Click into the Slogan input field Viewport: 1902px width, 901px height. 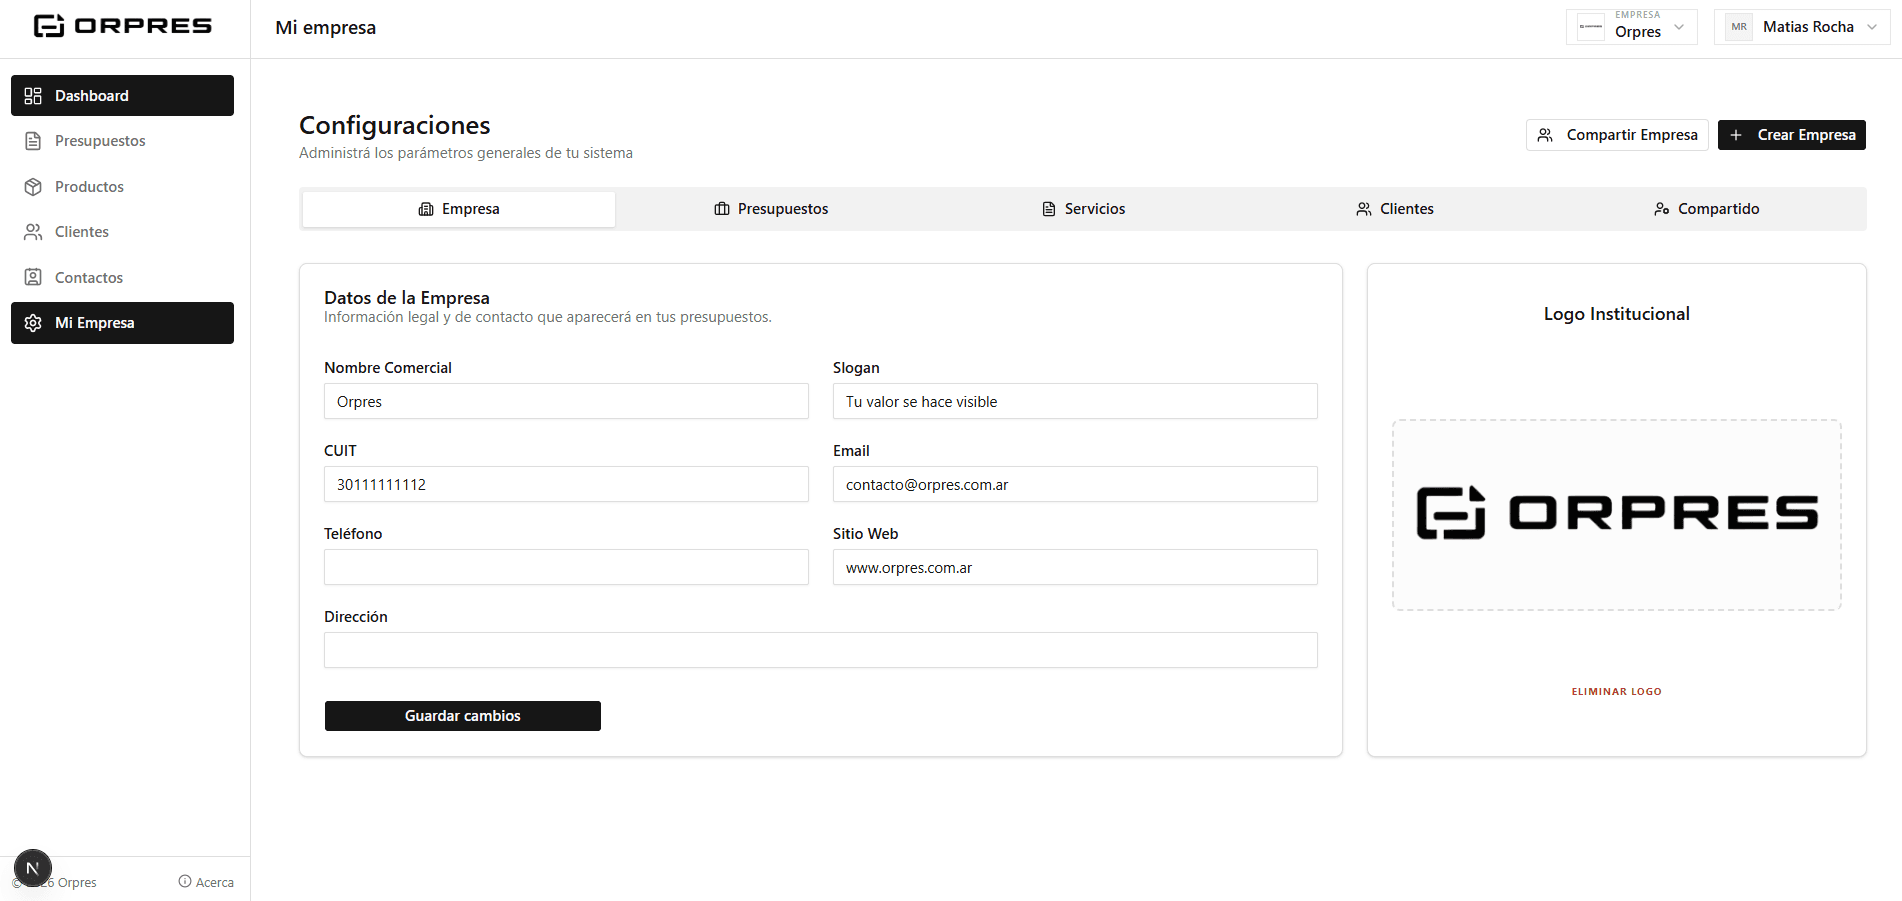click(1075, 401)
